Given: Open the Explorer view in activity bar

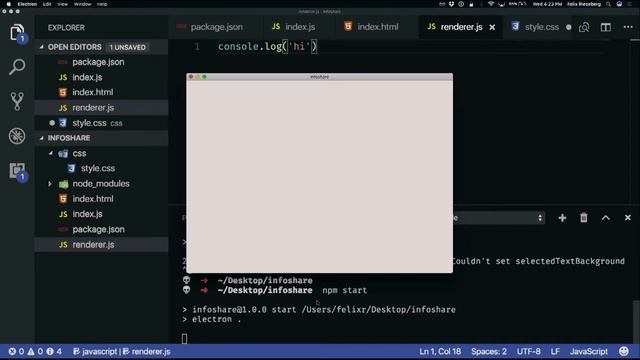Looking at the screenshot, I should click(17, 32).
